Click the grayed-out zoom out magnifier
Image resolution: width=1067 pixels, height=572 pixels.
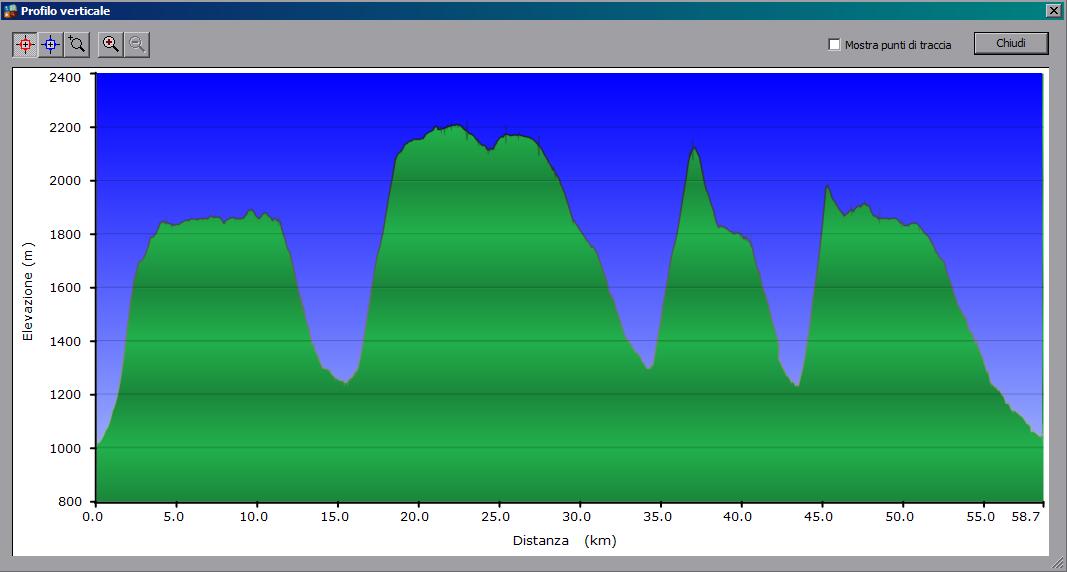pos(137,45)
